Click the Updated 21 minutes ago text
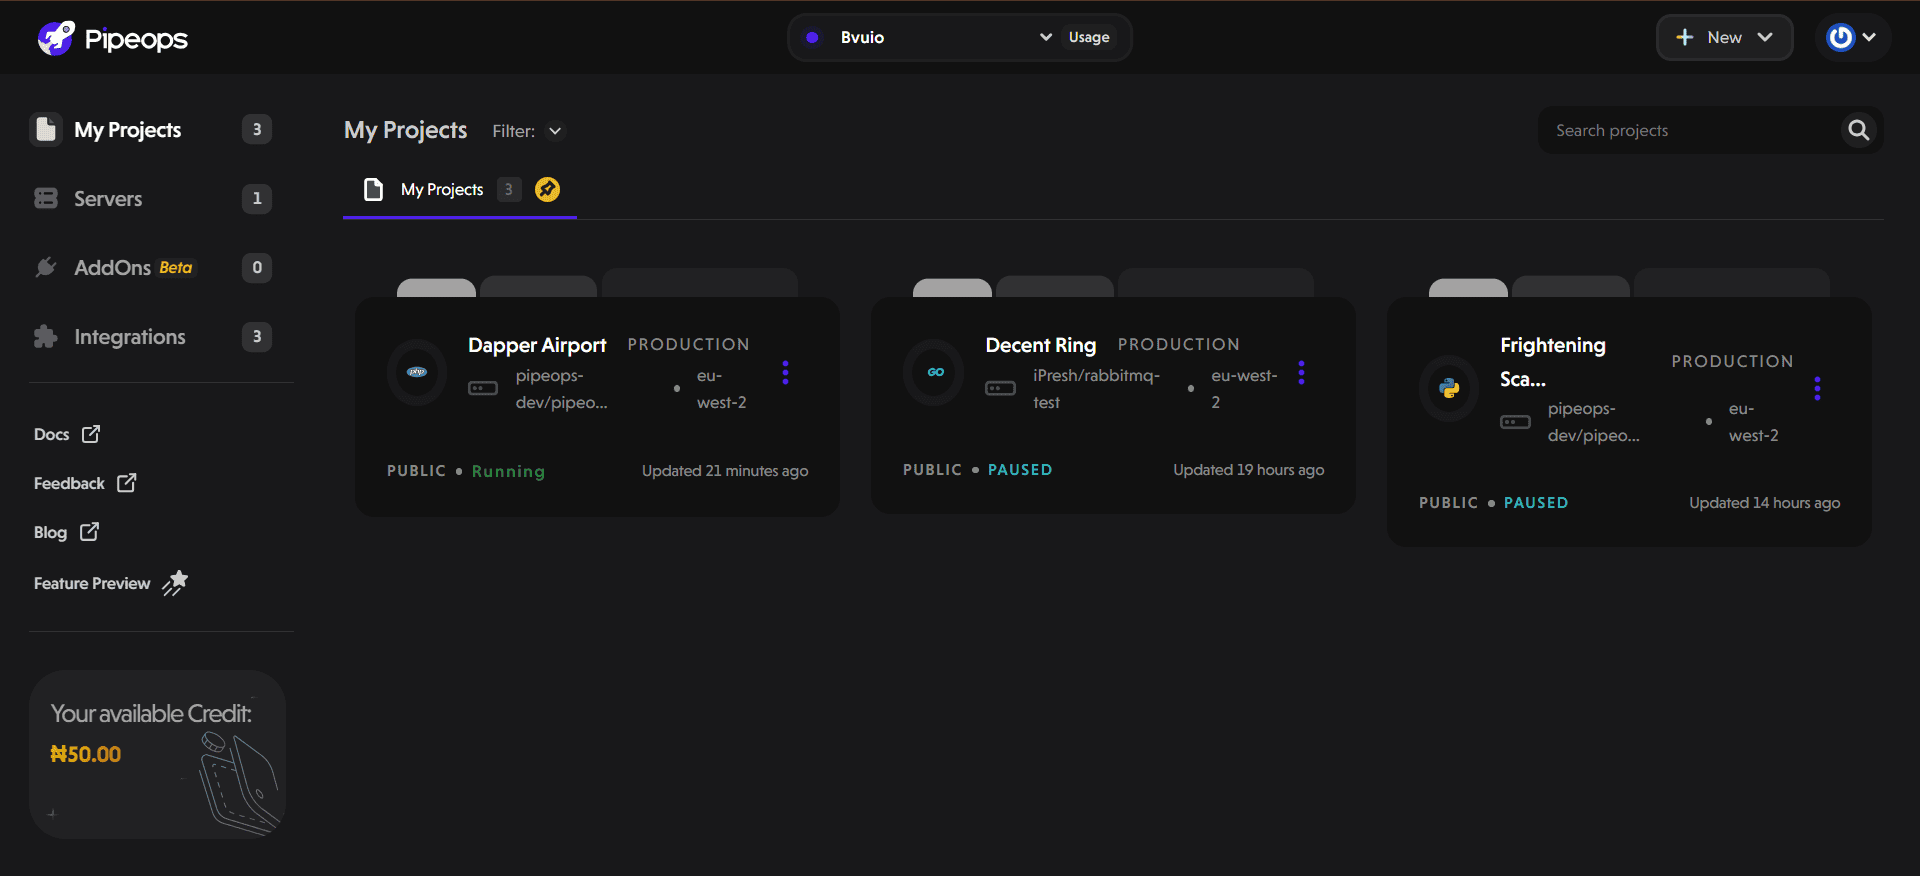 point(725,471)
